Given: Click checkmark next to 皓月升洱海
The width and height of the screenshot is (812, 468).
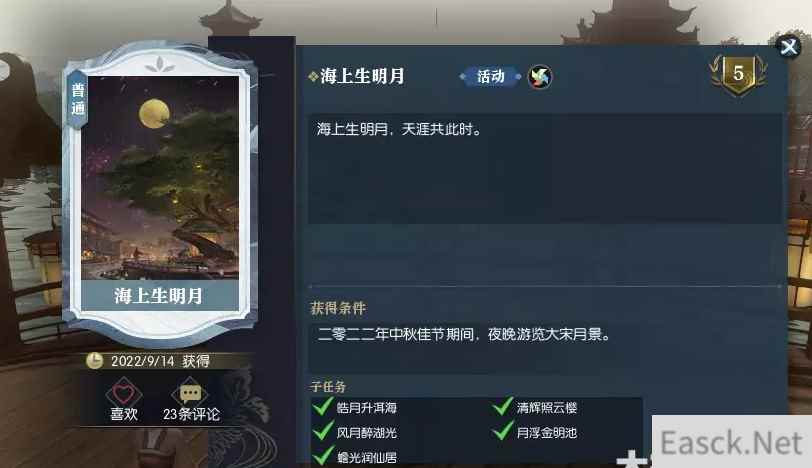Looking at the screenshot, I should click(323, 406).
